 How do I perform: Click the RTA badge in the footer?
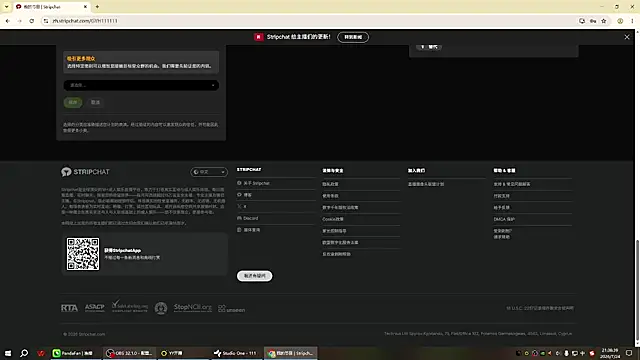pos(69,308)
